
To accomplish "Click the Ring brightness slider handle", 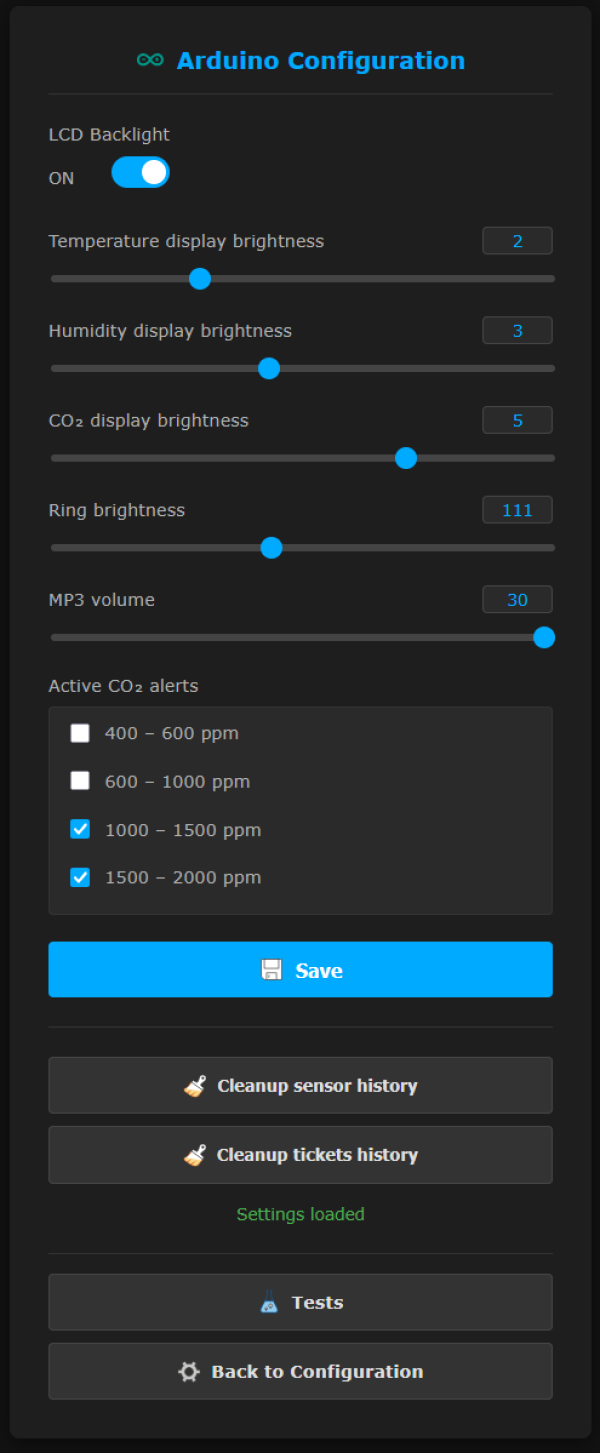I will point(271,548).
